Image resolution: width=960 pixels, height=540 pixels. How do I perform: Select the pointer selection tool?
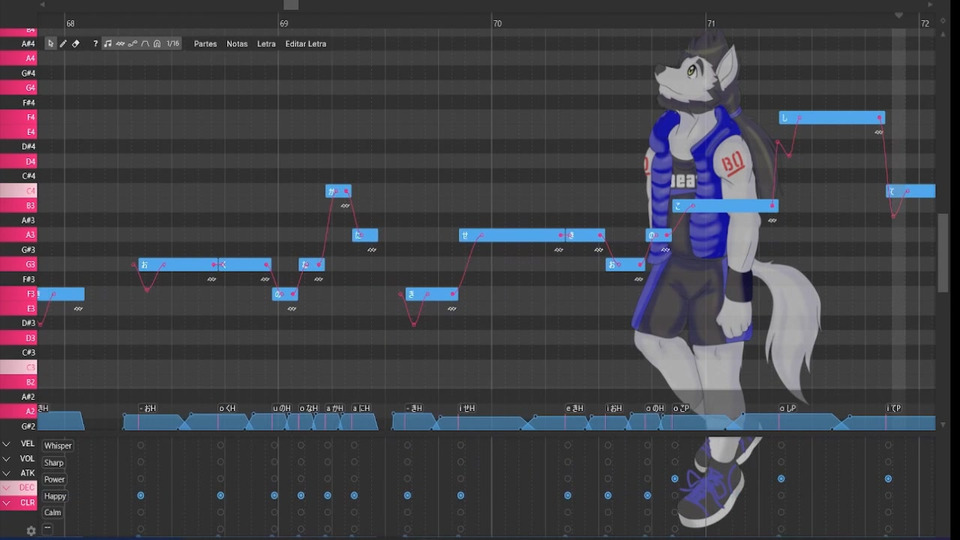coord(51,43)
